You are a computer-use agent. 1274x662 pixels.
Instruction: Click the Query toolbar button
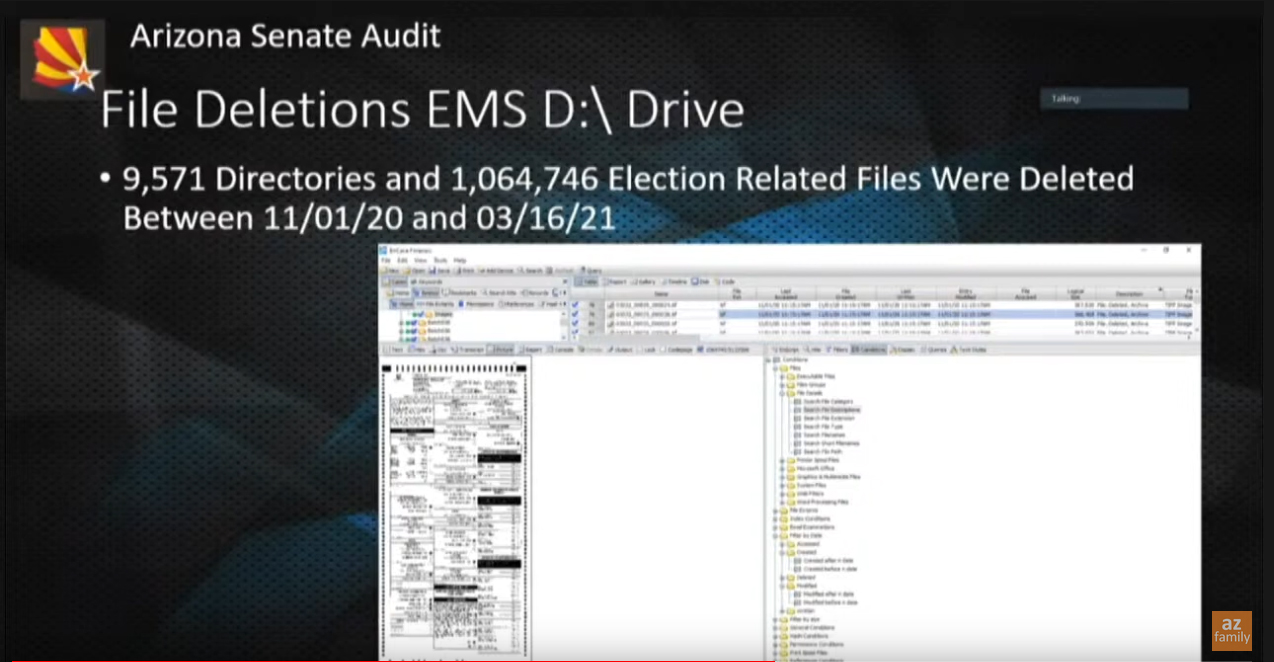point(591,270)
